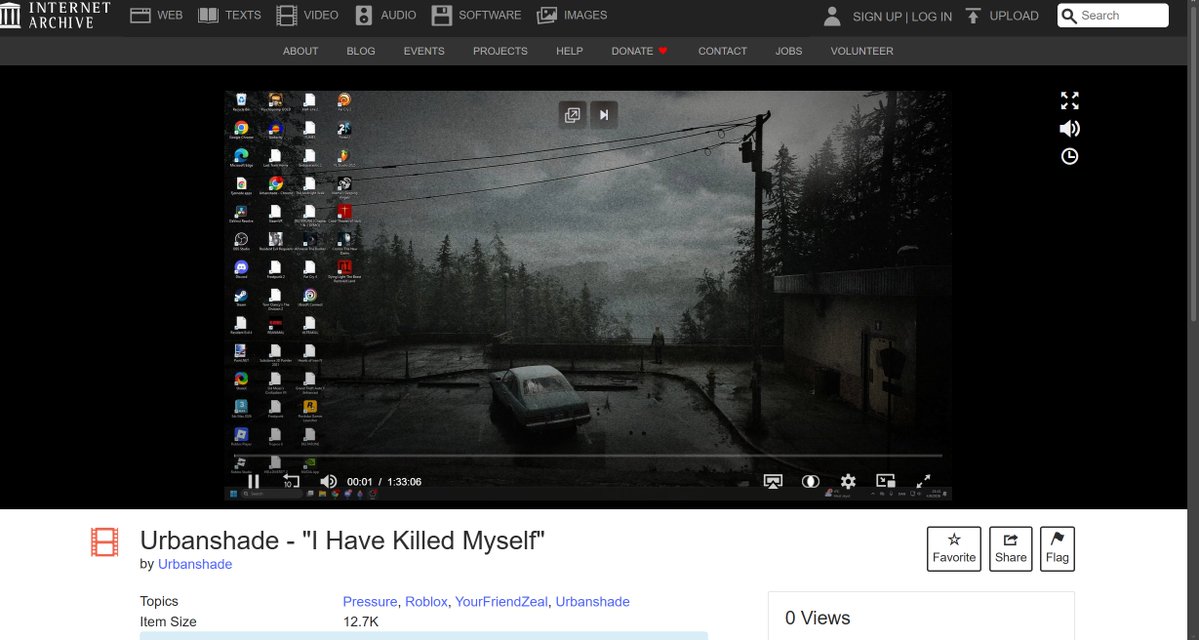This screenshot has width=1199, height=640.
Task: Click the '0 Views' statistic text
Action: (x=817, y=618)
